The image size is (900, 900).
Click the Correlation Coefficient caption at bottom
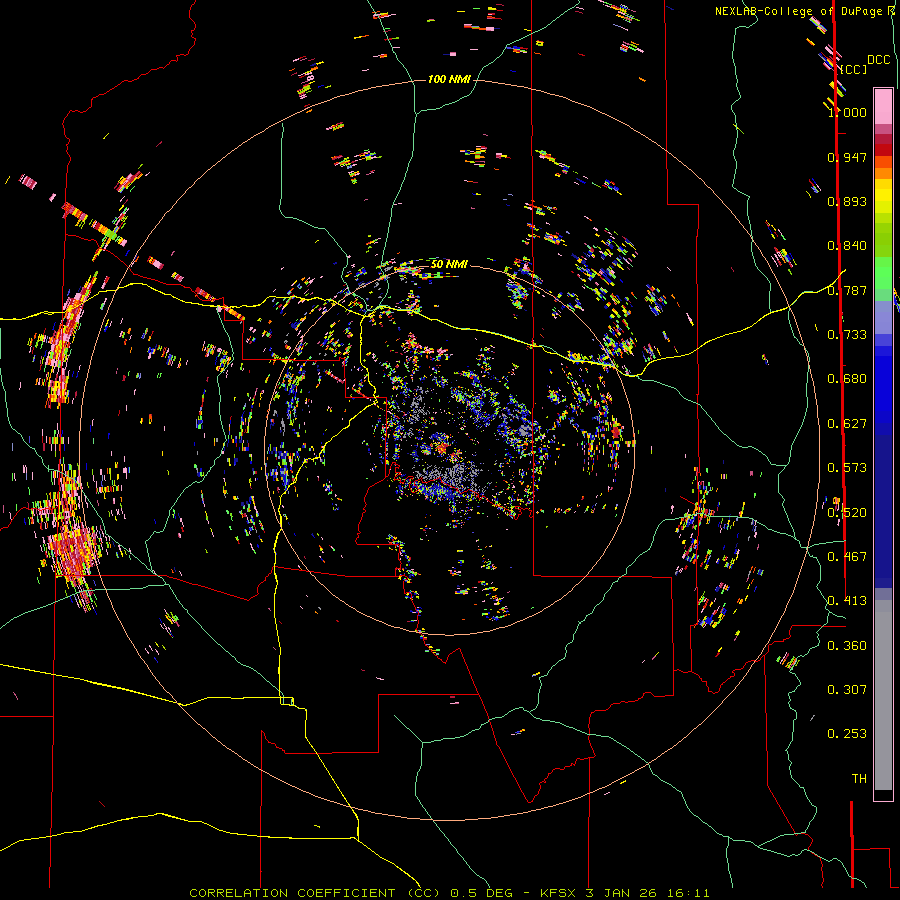click(x=449, y=893)
